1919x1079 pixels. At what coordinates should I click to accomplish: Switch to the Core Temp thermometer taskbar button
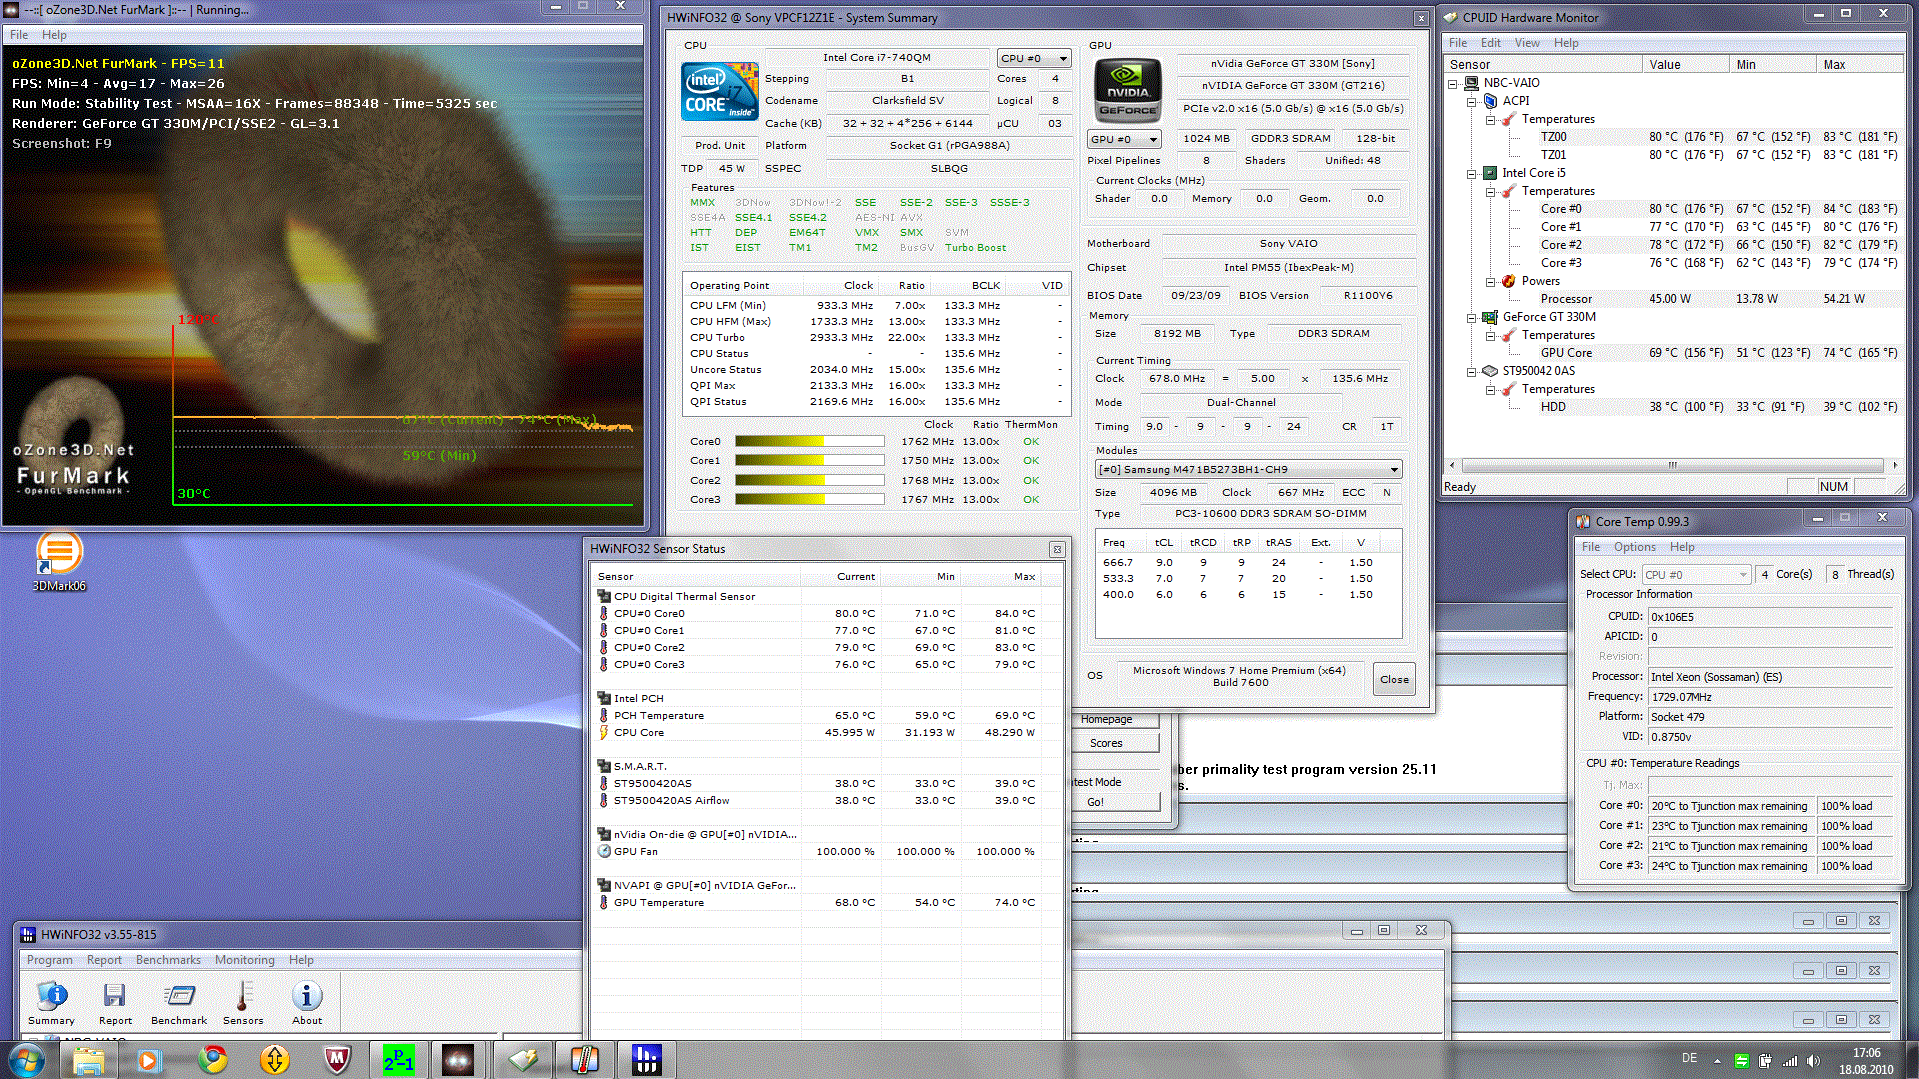[585, 1060]
